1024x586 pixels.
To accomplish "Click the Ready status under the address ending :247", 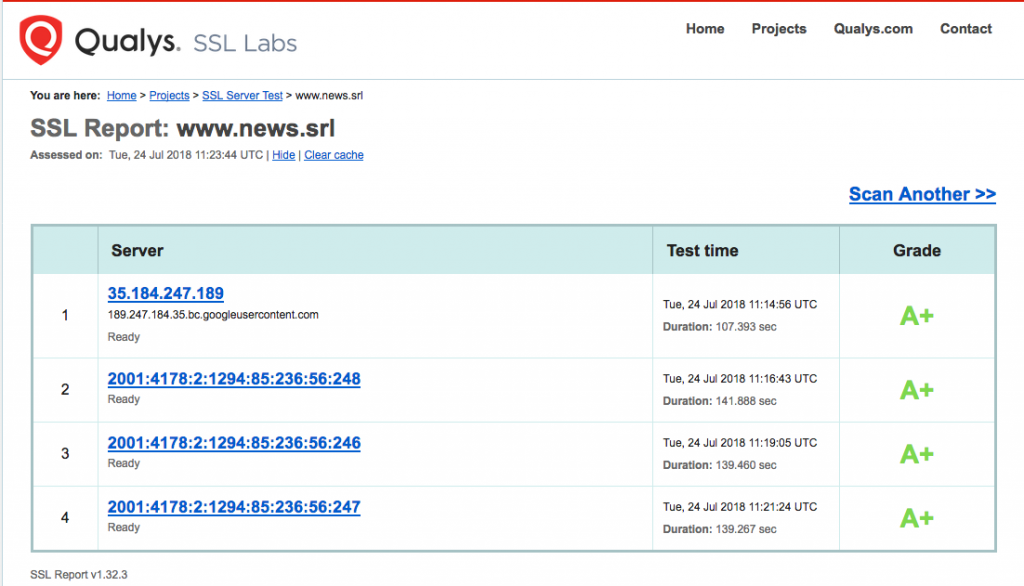I will coord(123,527).
